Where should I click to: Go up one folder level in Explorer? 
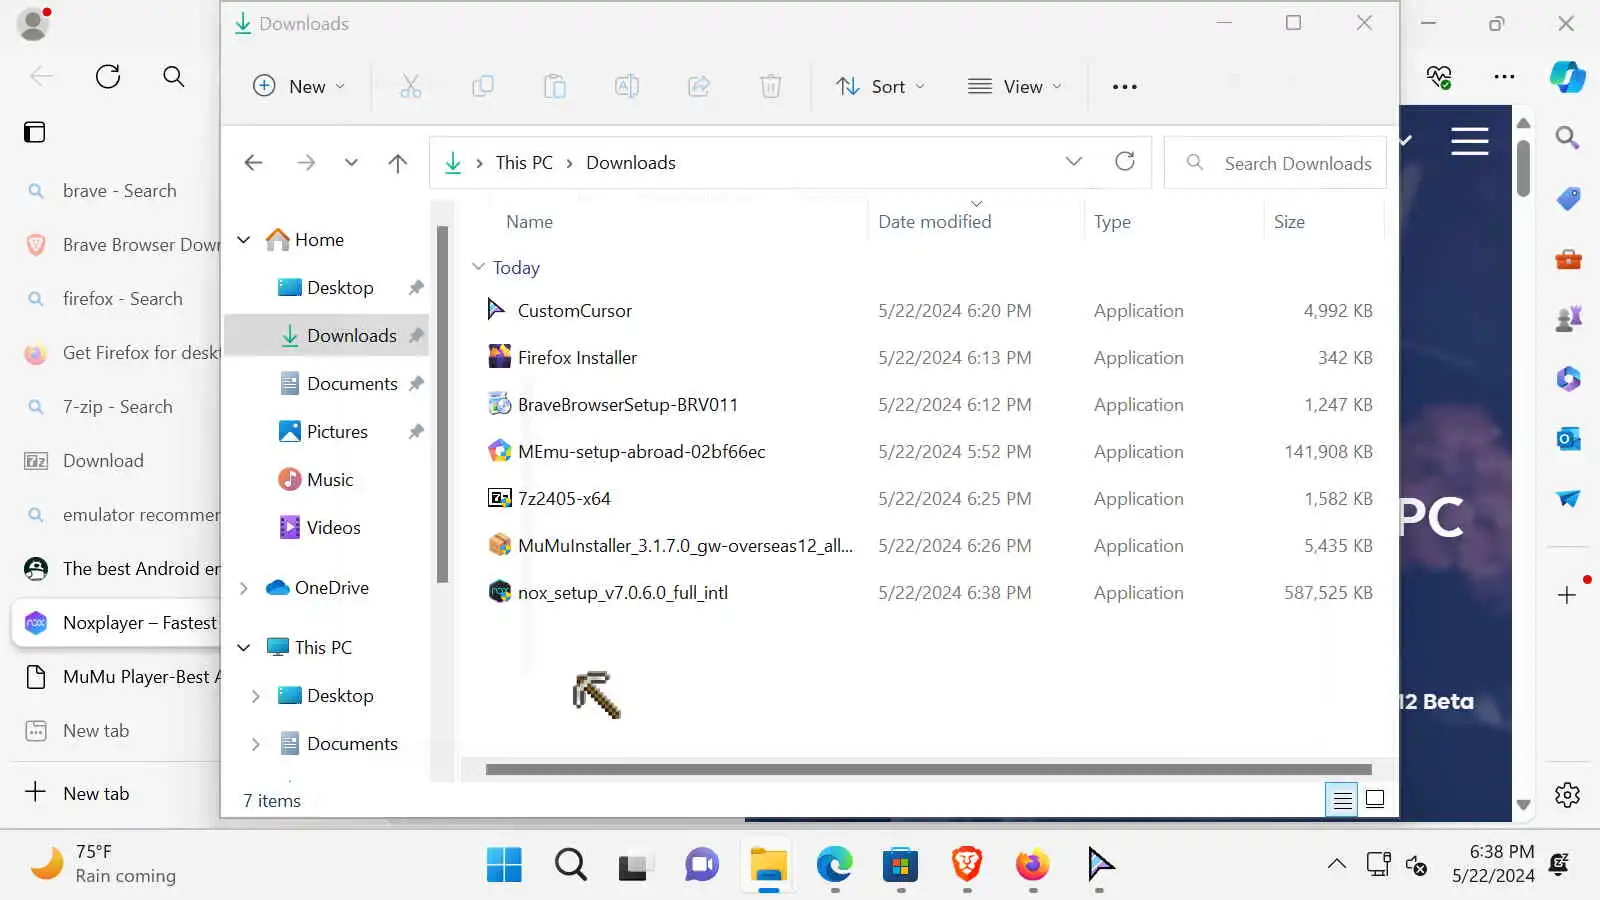click(398, 163)
